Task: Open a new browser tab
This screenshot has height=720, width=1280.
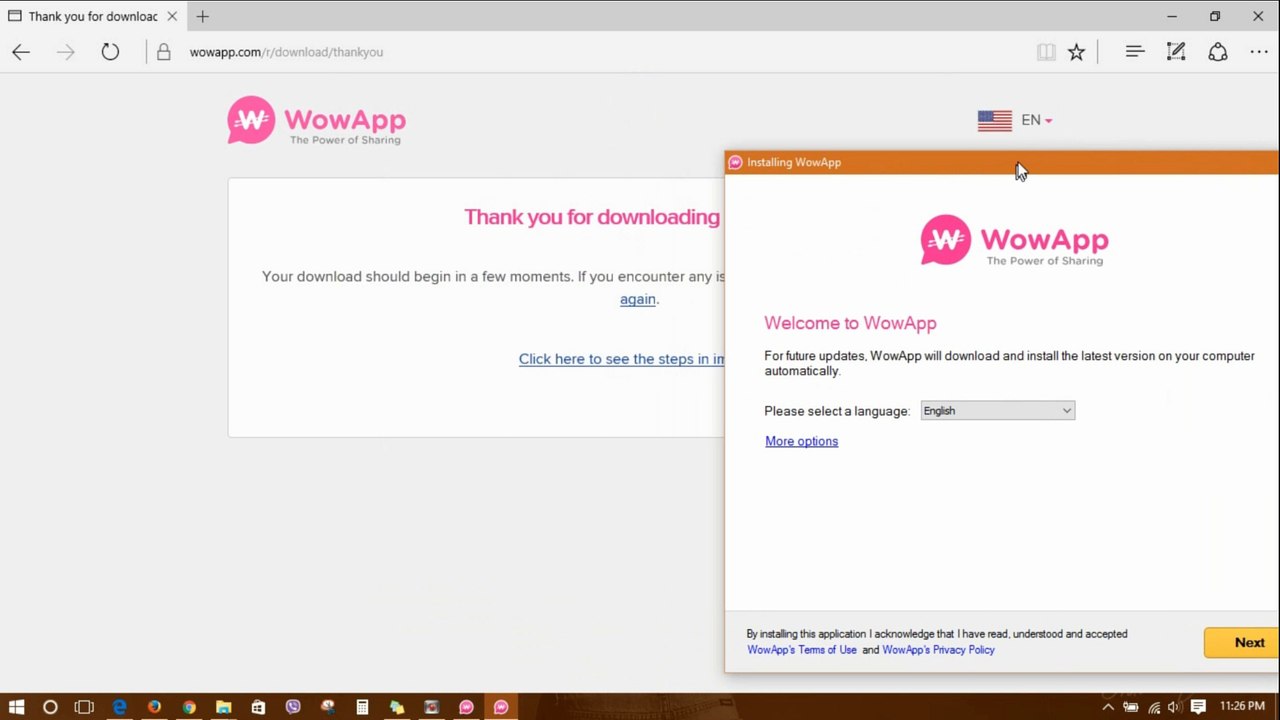Action: click(x=203, y=16)
